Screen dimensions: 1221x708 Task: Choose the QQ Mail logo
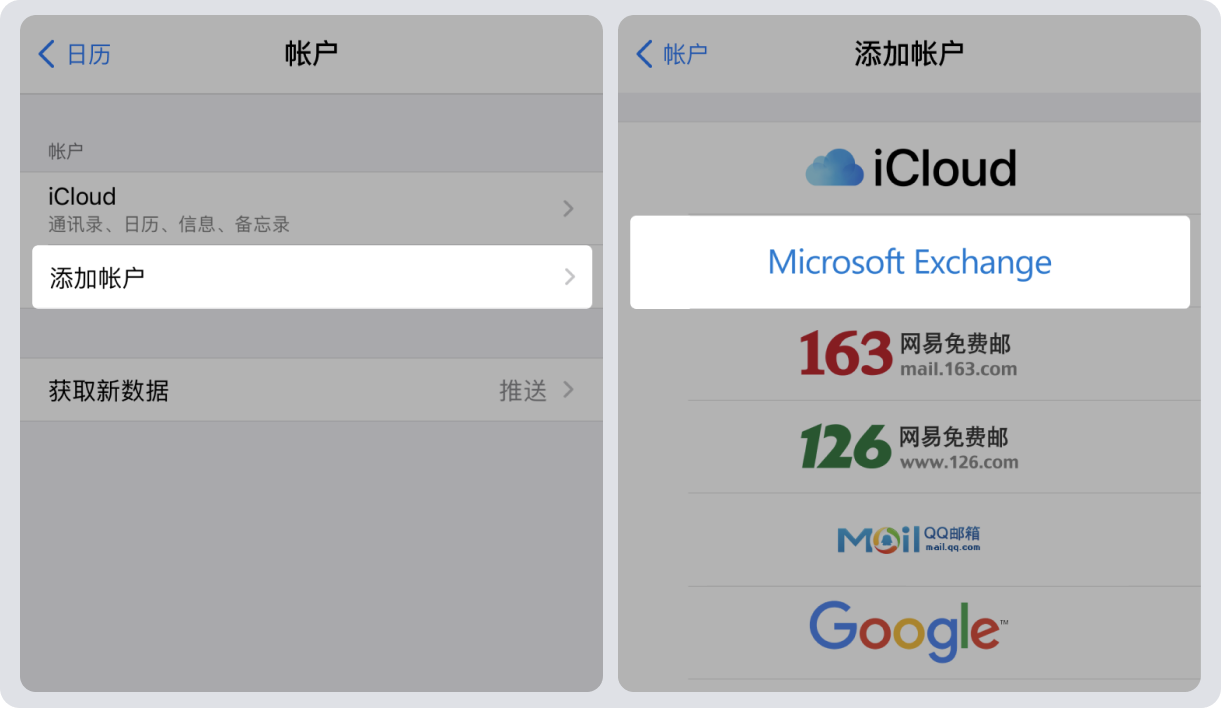point(909,540)
